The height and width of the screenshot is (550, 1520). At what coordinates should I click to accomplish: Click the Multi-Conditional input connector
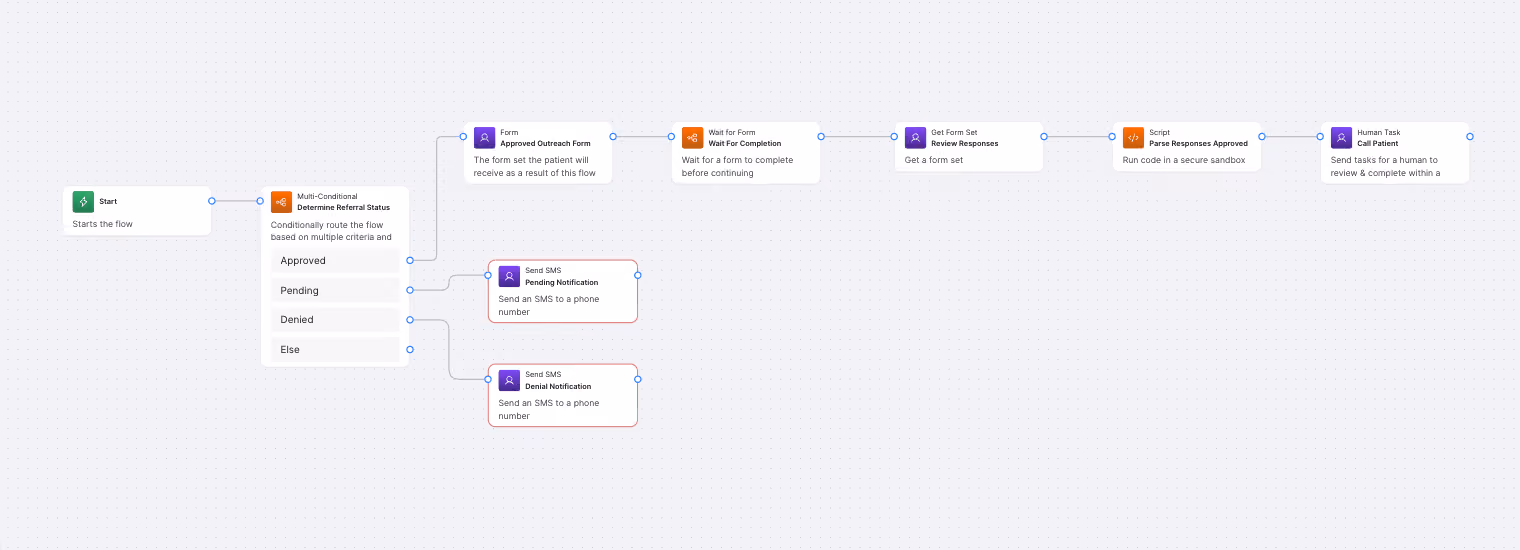(x=260, y=201)
